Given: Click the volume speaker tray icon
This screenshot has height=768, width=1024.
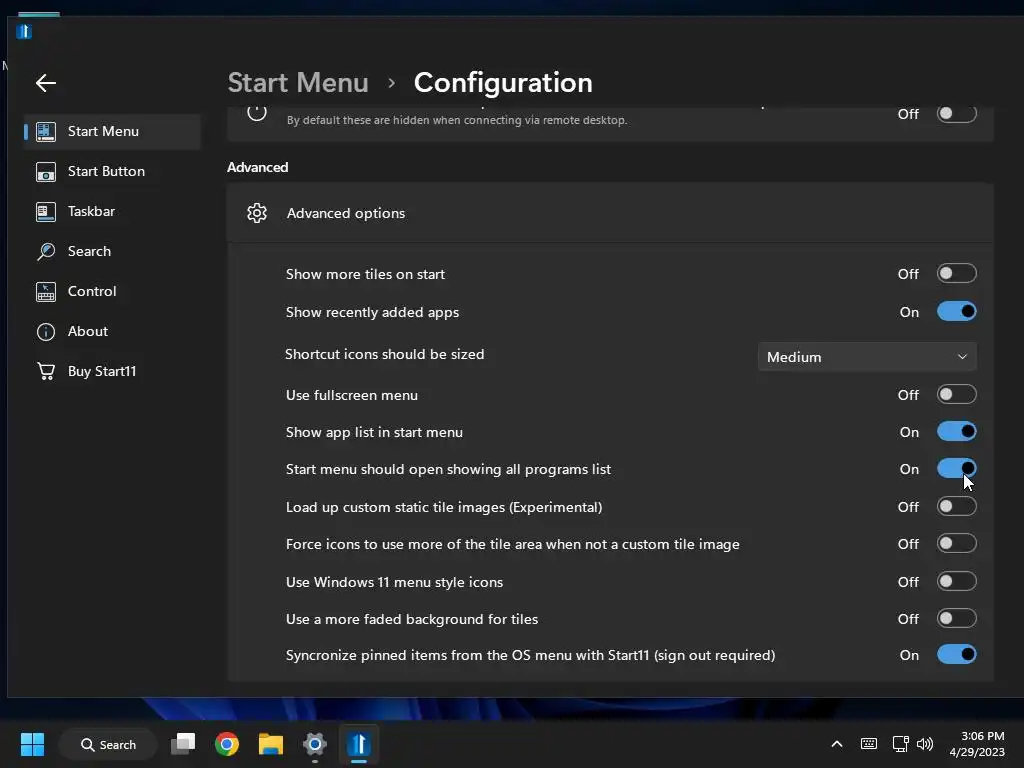Looking at the screenshot, I should point(925,744).
